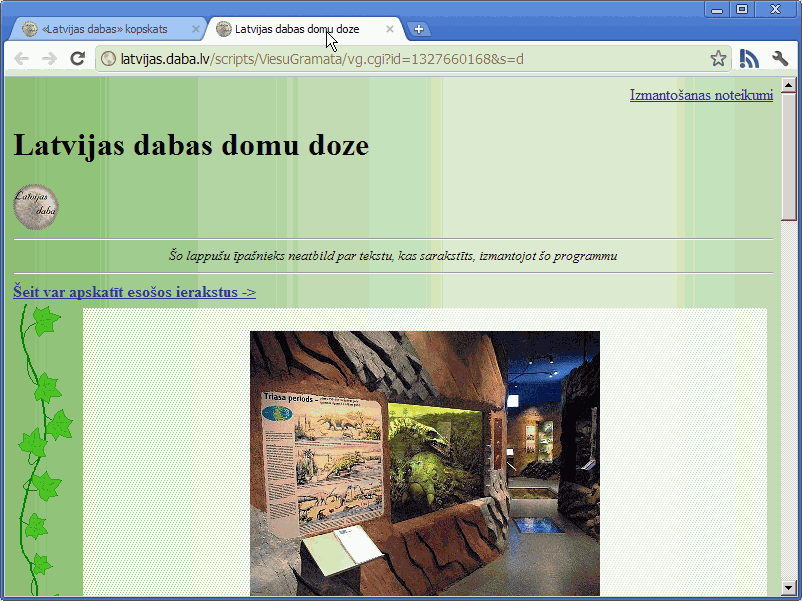This screenshot has width=802, height=601.
Task: Close the «Latvijas dabas» kopskats tab
Action: click(x=195, y=29)
